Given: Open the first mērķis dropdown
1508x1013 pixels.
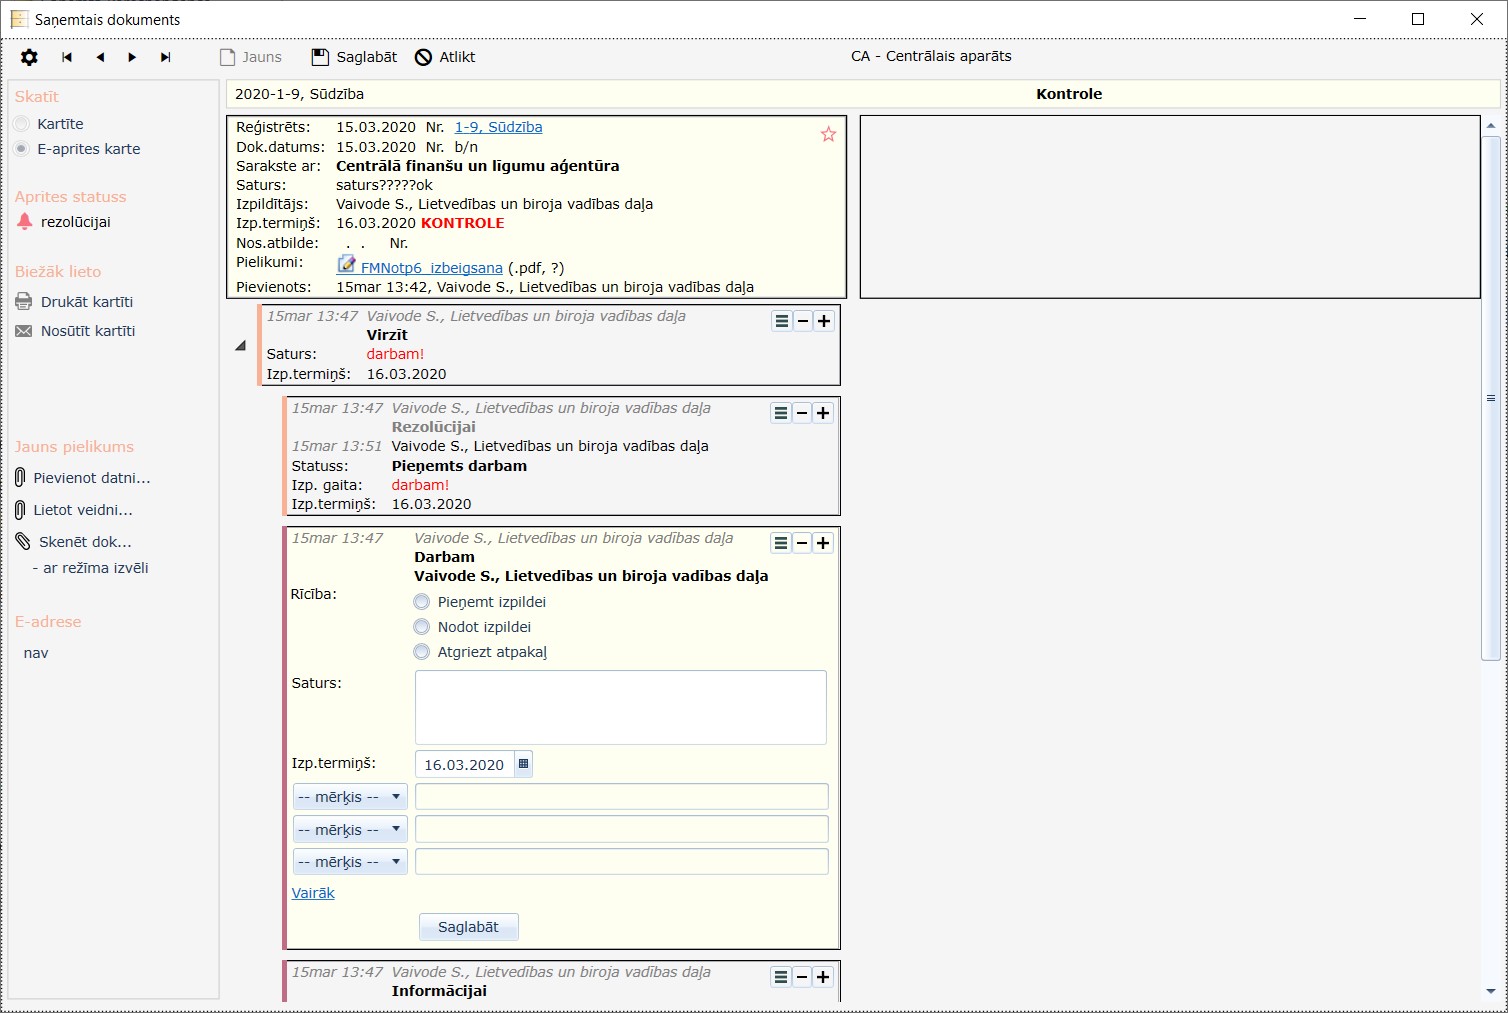Looking at the screenshot, I should (x=350, y=797).
